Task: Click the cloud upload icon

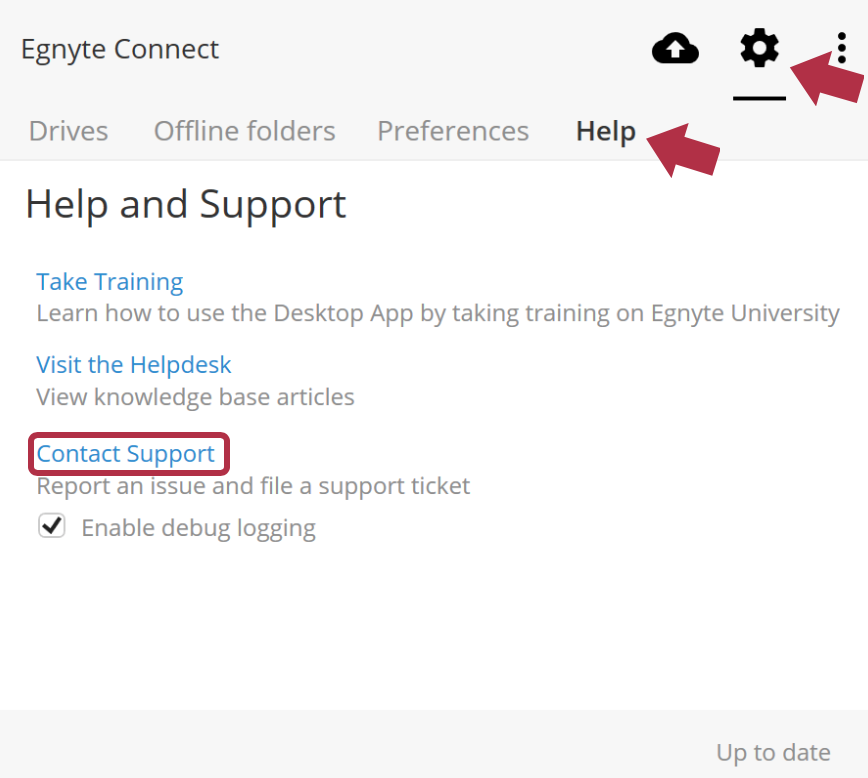Action: [x=675, y=48]
